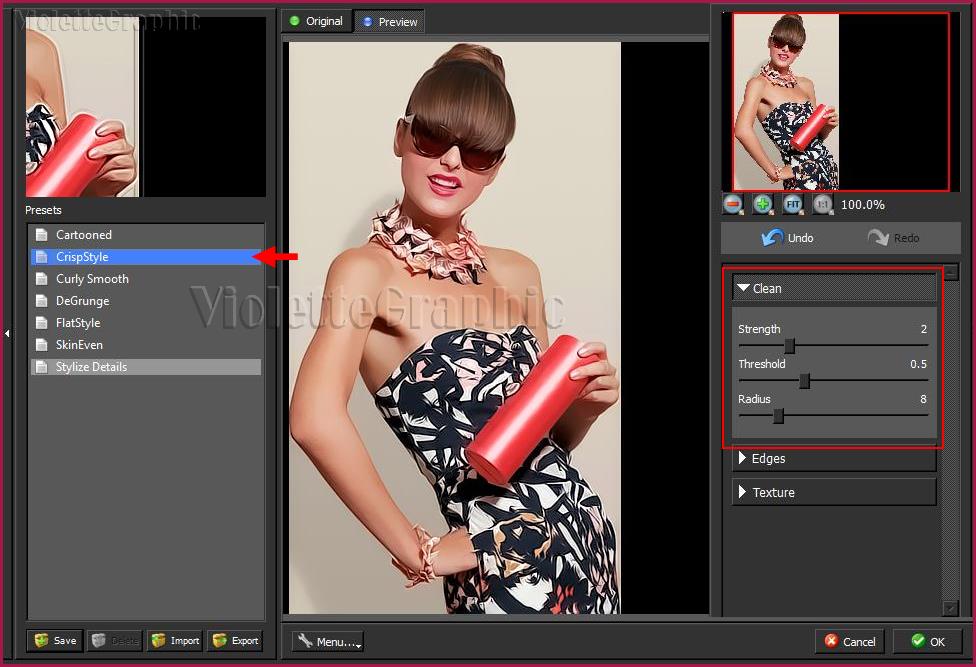The width and height of the screenshot is (976, 667).
Task: Click the zoom in magnifier icon
Action: pos(763,204)
